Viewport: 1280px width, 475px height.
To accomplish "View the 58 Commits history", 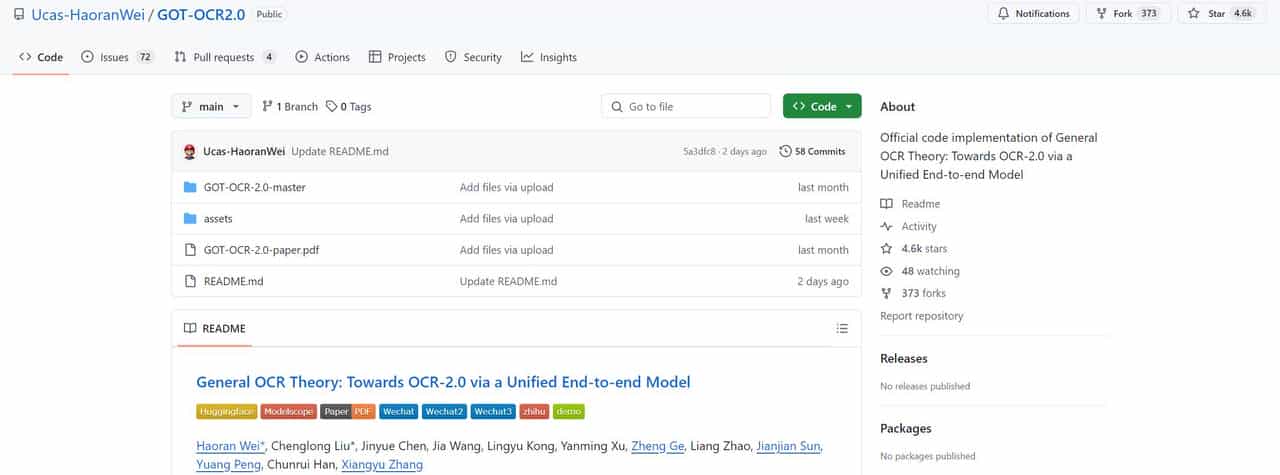I will tap(812, 152).
